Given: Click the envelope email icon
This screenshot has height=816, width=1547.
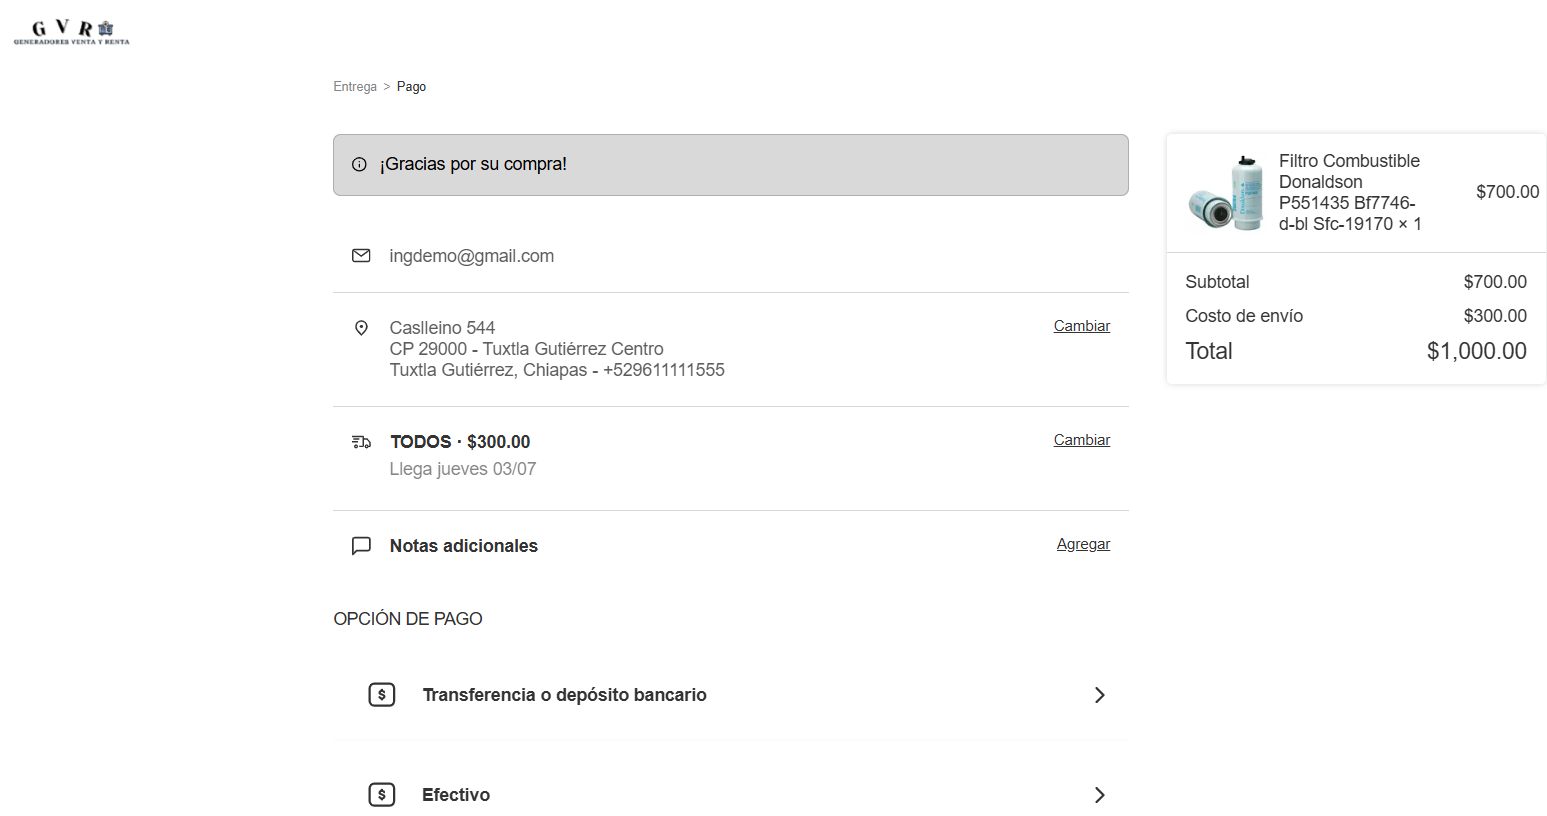Looking at the screenshot, I should pyautogui.click(x=361, y=256).
